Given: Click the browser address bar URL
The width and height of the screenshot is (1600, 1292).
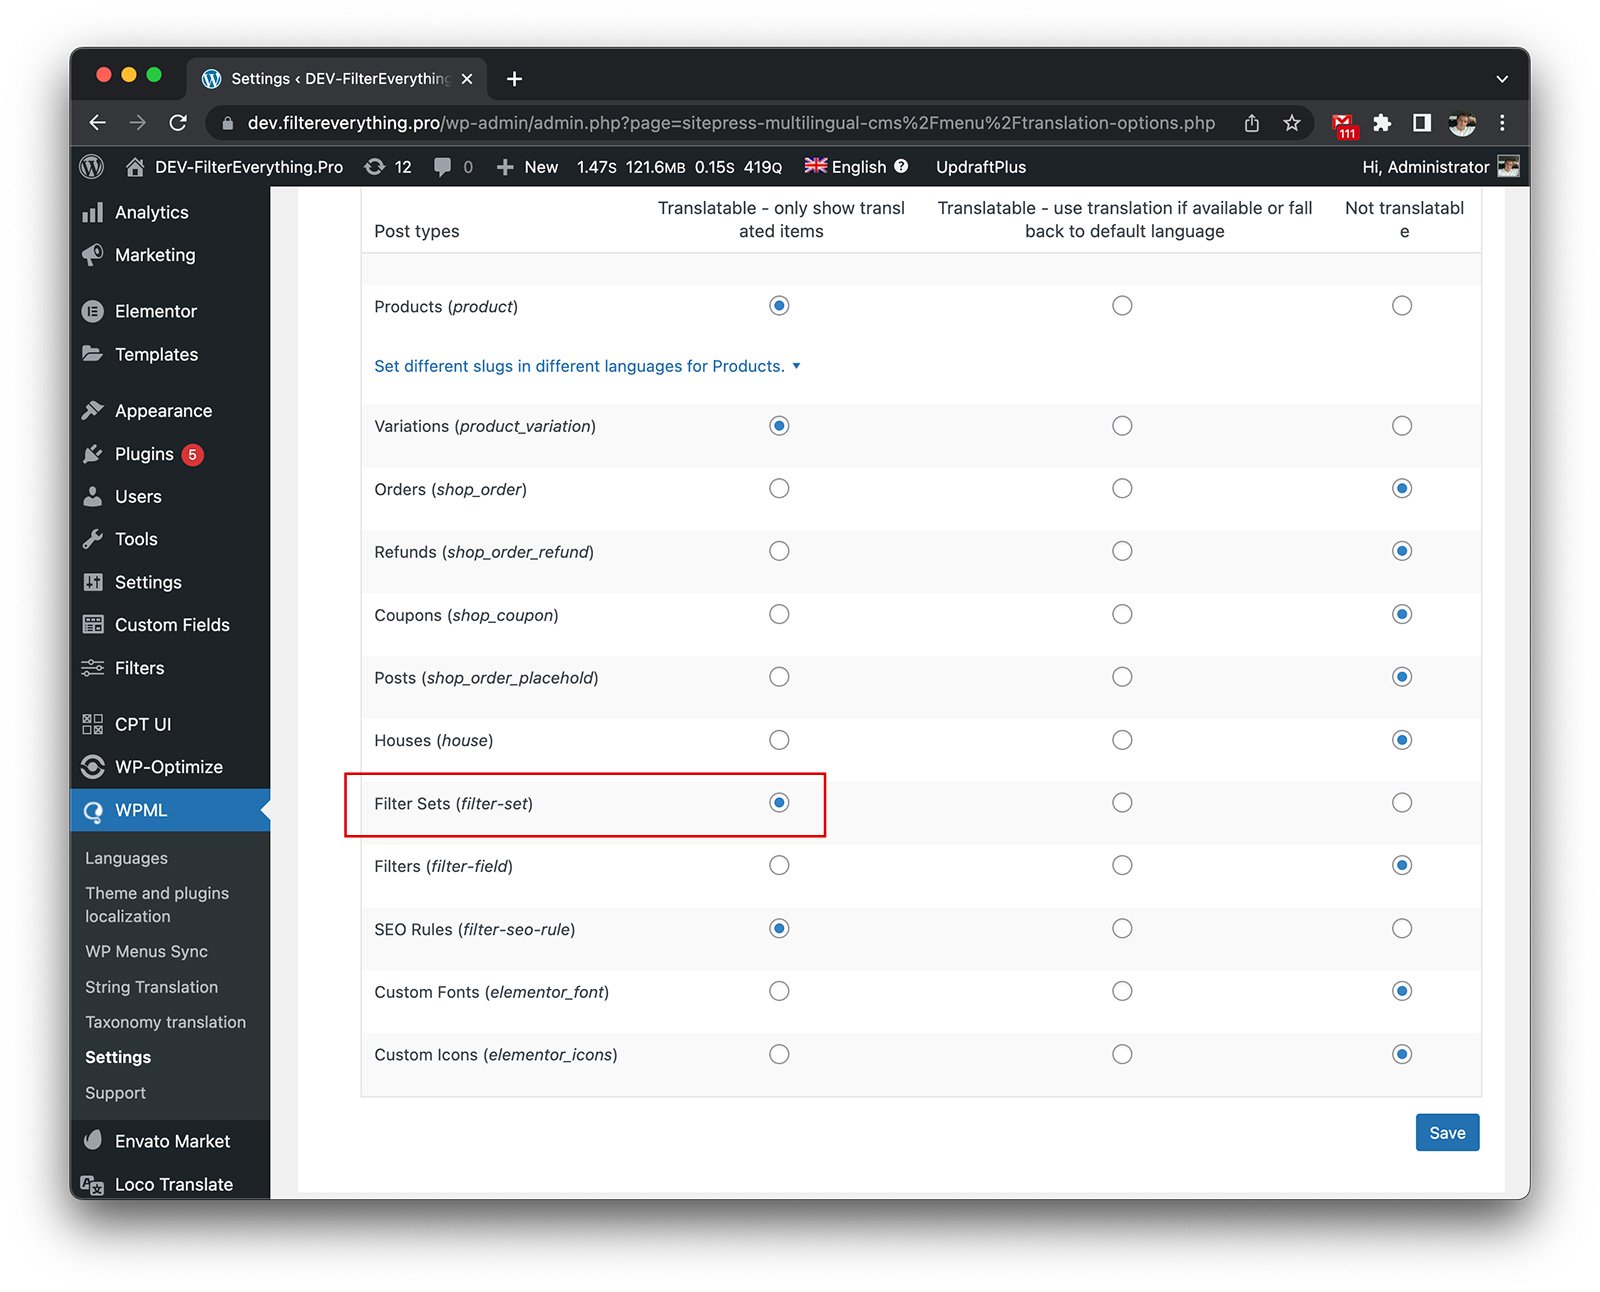Looking at the screenshot, I should [730, 123].
